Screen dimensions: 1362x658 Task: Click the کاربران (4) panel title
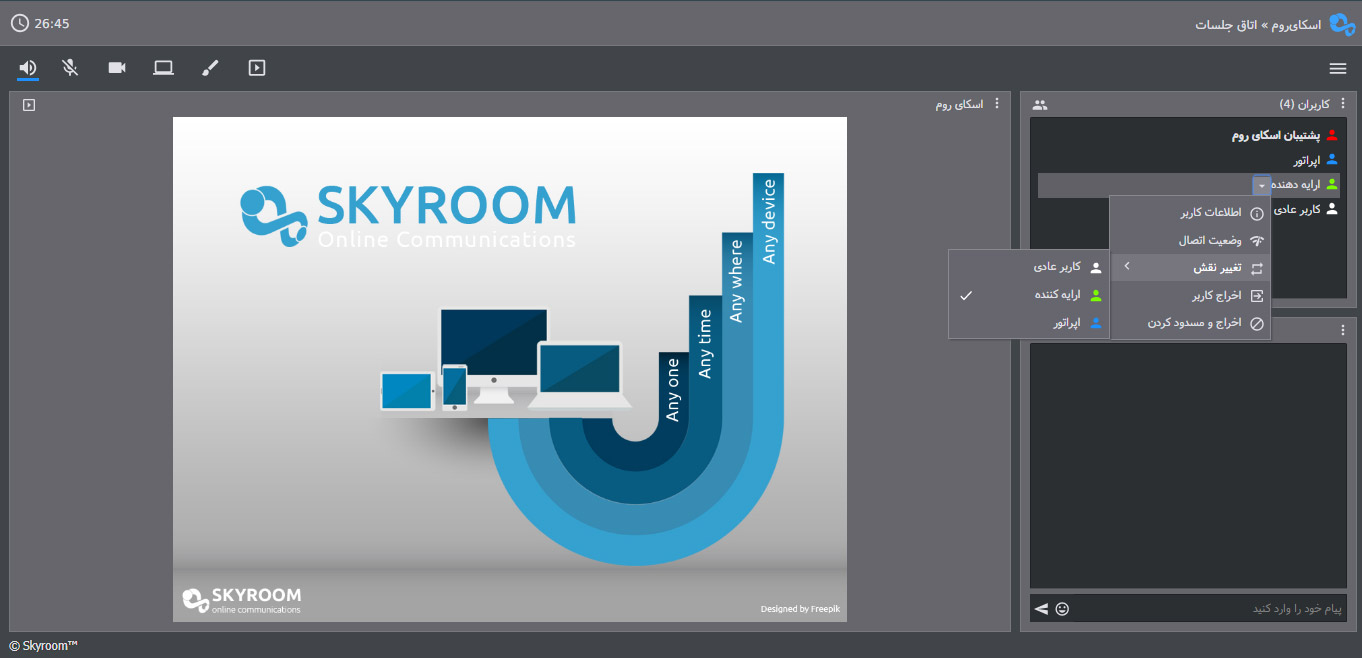[x=1305, y=104]
